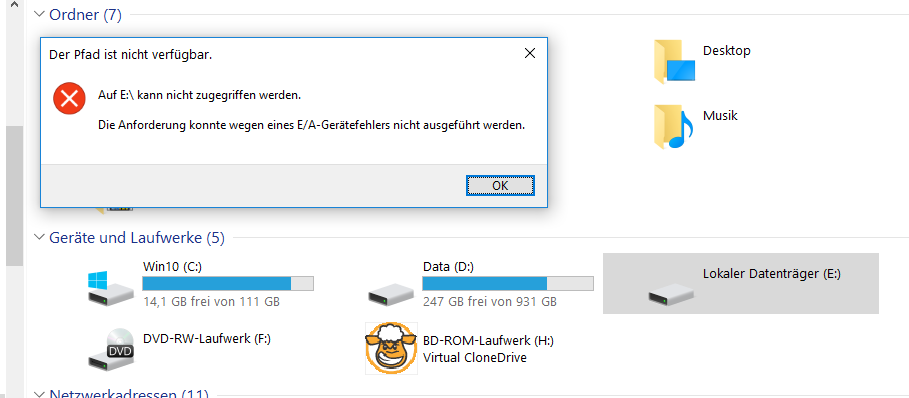Select Lokaler Datenträger (E:) drive icon
The height and width of the screenshot is (398, 909).
pos(671,294)
